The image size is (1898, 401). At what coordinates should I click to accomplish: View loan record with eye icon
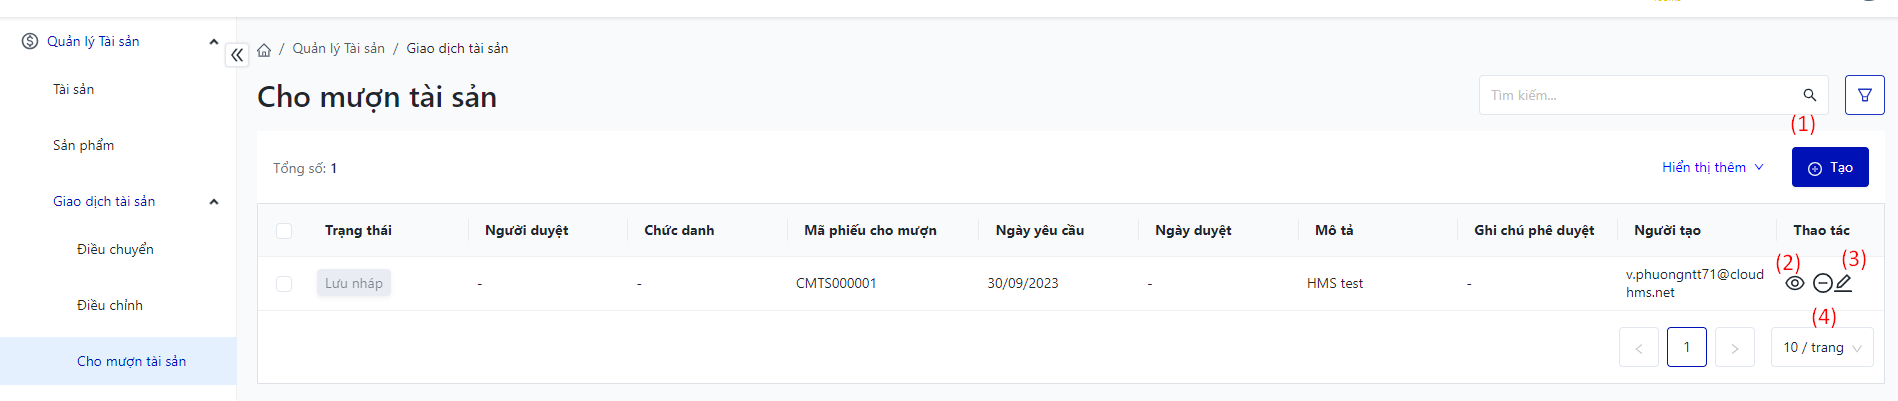[1795, 283]
